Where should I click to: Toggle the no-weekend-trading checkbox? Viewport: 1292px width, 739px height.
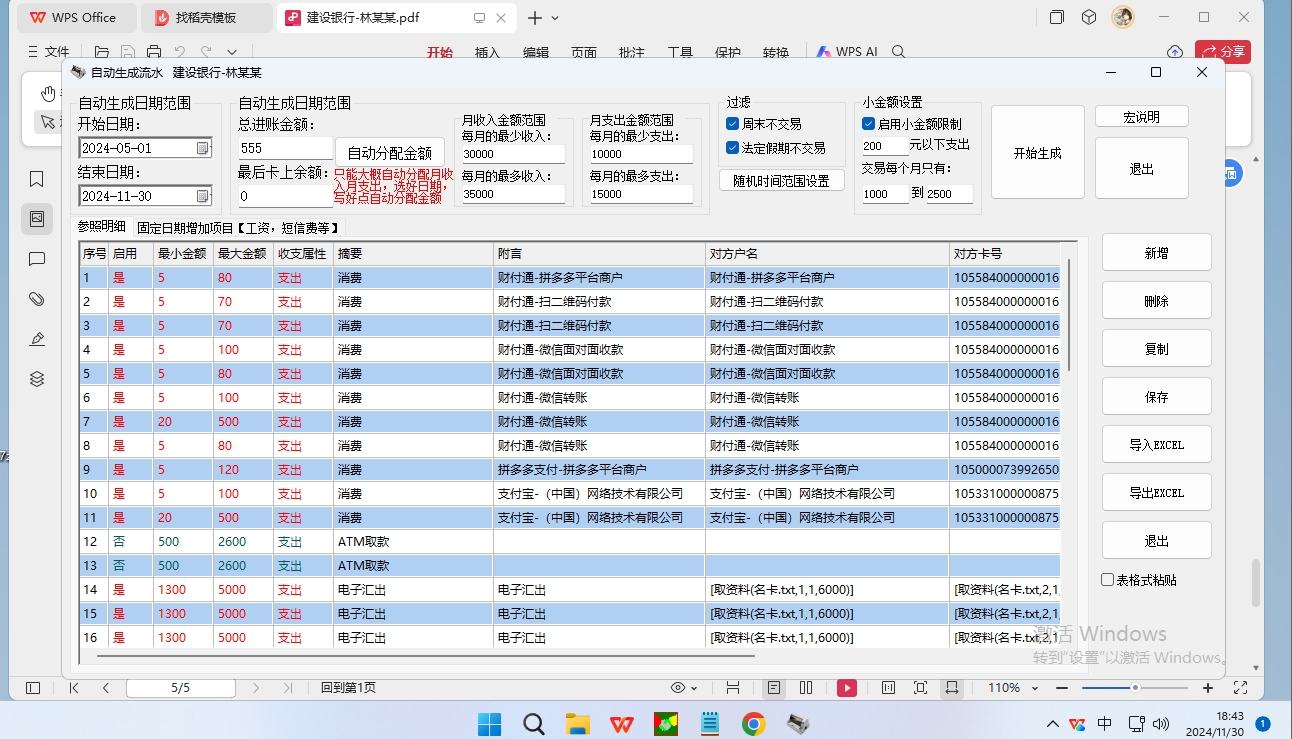[x=733, y=124]
